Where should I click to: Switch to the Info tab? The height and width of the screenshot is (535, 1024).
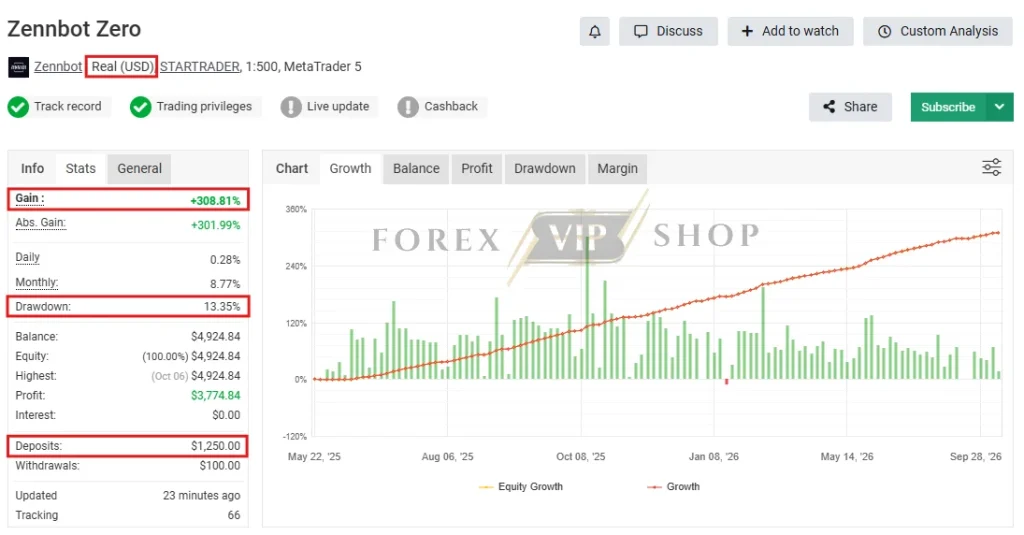pos(32,169)
